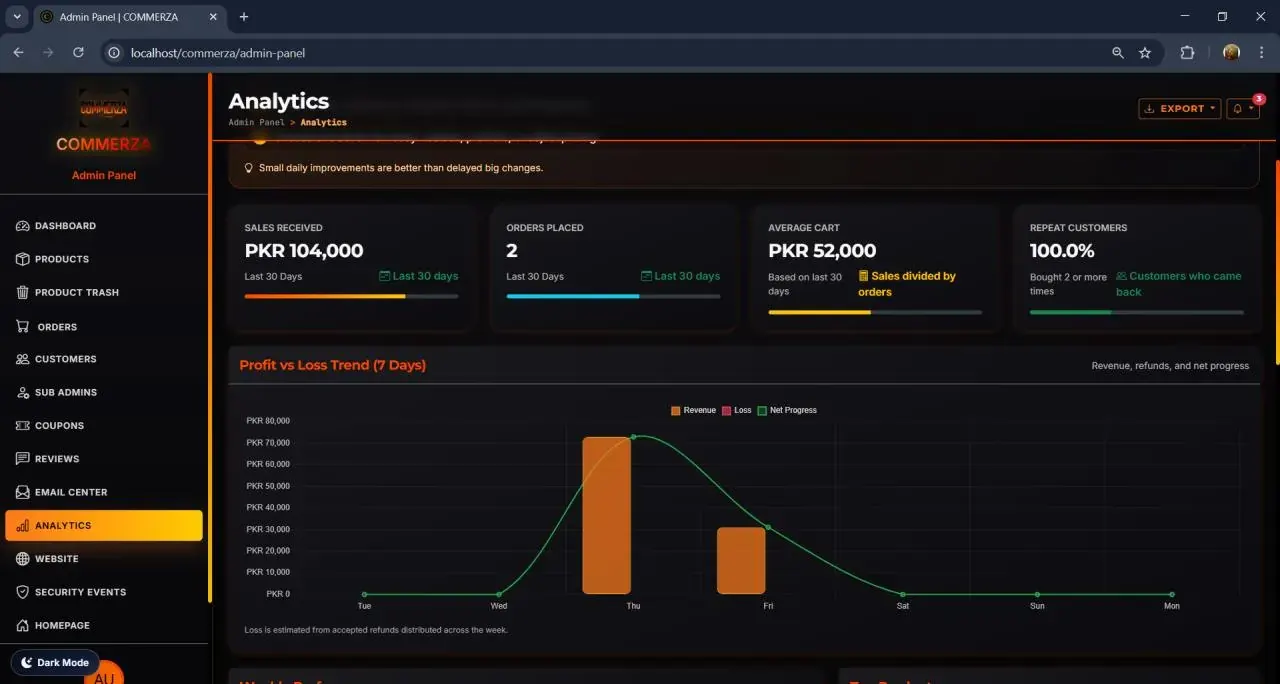Click the Orders cart icon
Image resolution: width=1280 pixels, height=684 pixels.
tap(23, 326)
